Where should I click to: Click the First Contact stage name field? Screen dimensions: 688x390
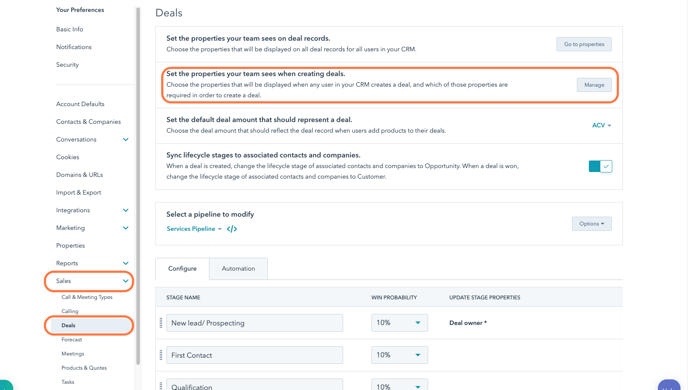coord(254,355)
